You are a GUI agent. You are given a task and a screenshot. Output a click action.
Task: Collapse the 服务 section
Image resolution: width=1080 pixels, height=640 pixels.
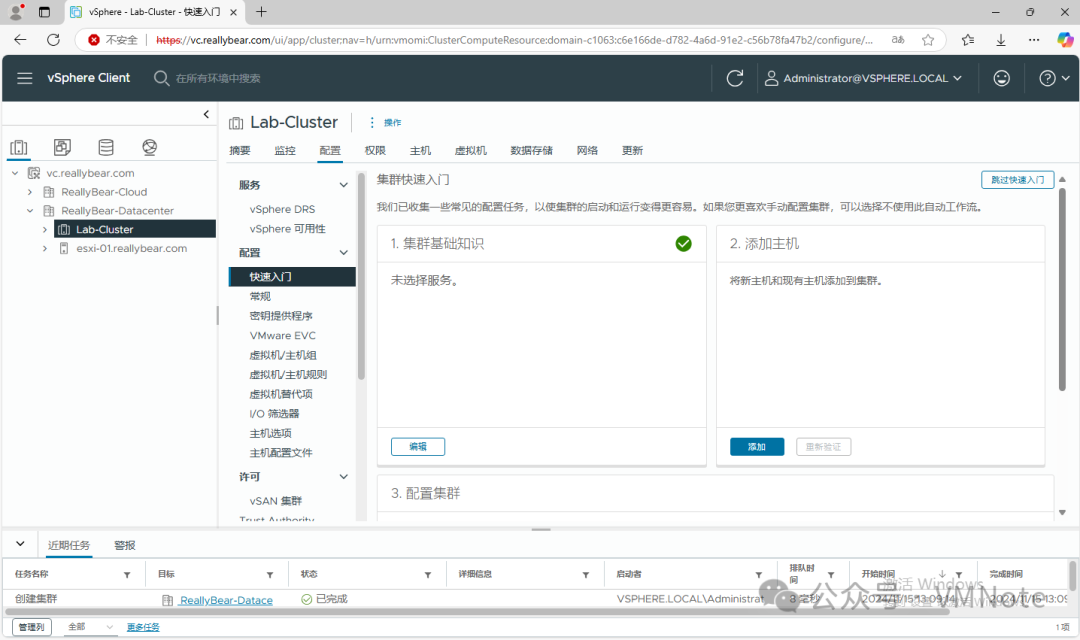[343, 185]
